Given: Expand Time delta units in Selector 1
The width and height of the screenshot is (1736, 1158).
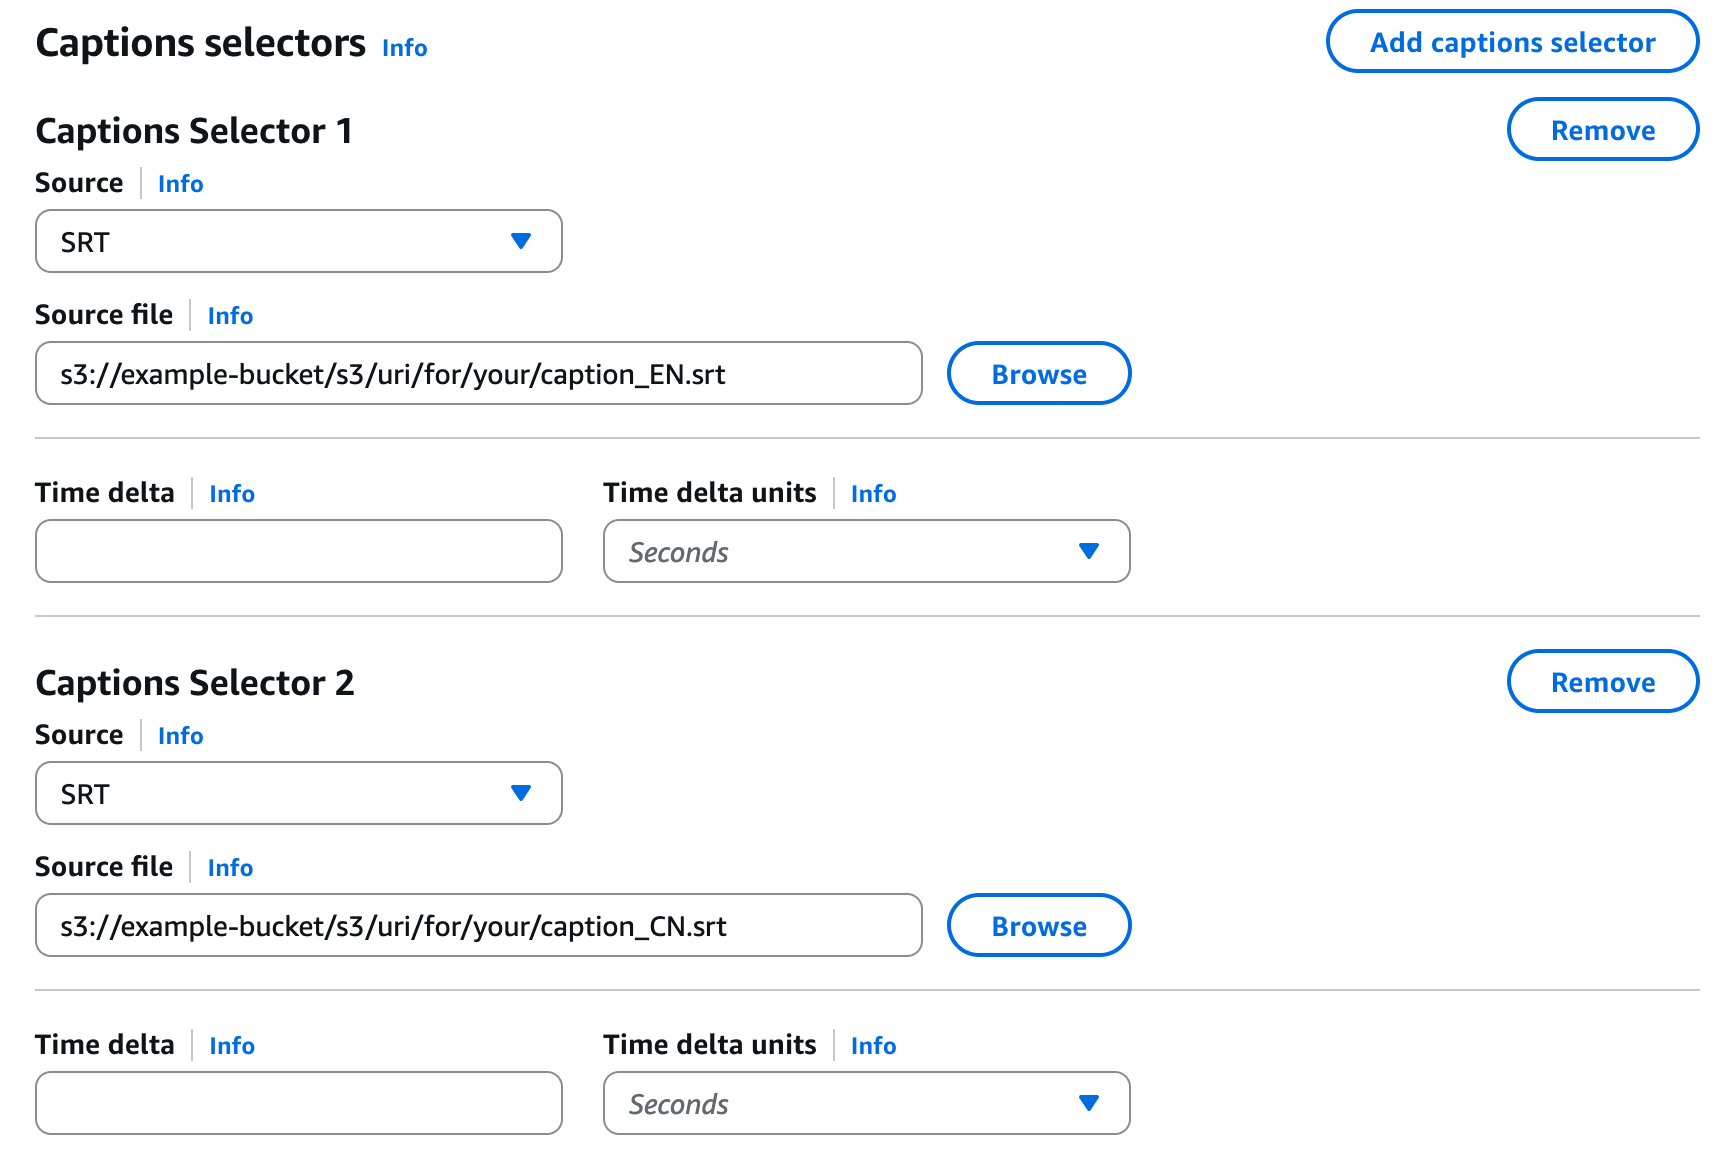Looking at the screenshot, I should click(x=866, y=552).
